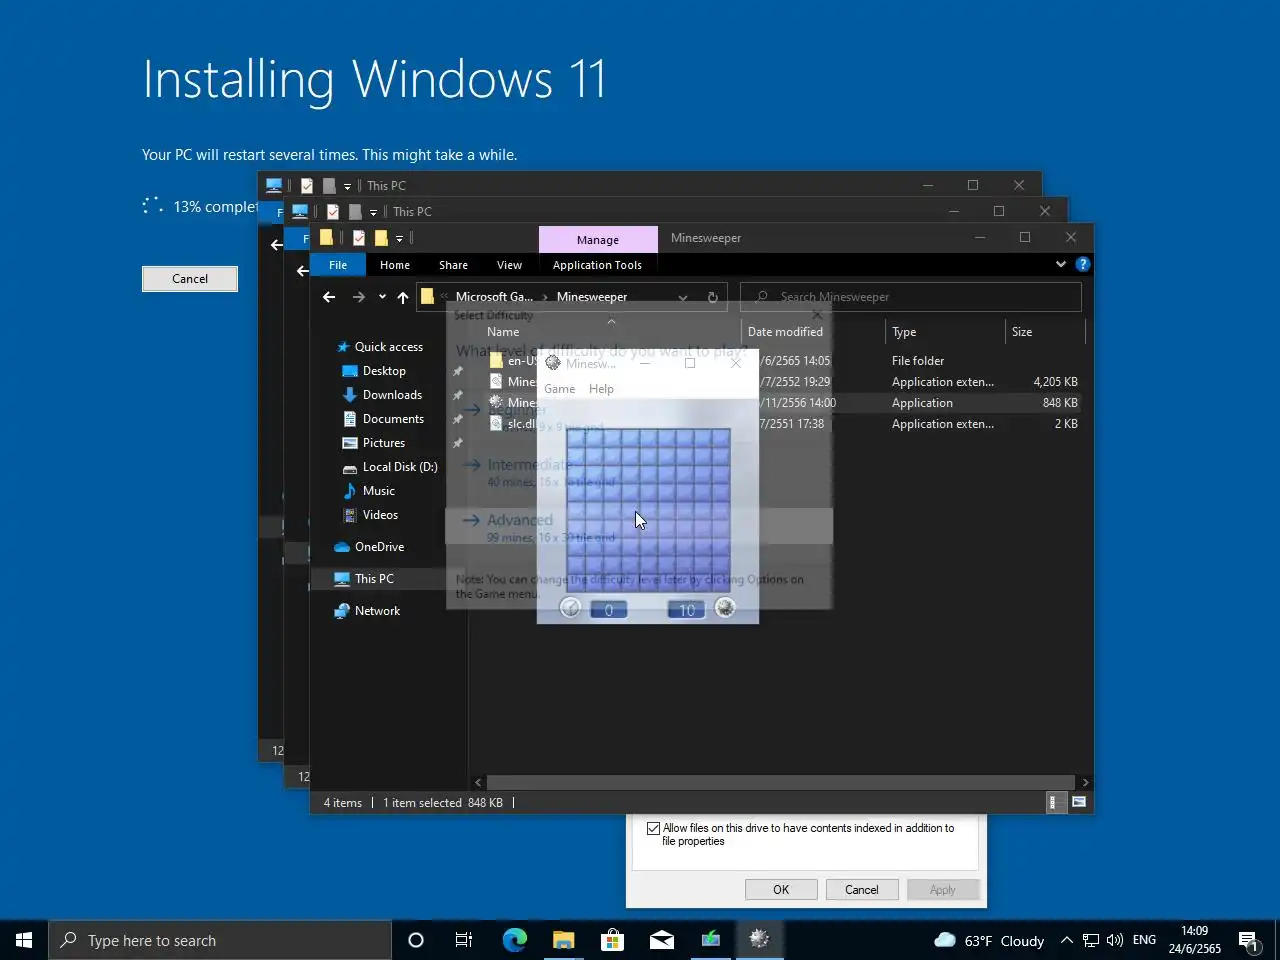Viewport: 1280px width, 960px height.
Task: Refresh the Minesweeper folder view
Action: pos(712,297)
